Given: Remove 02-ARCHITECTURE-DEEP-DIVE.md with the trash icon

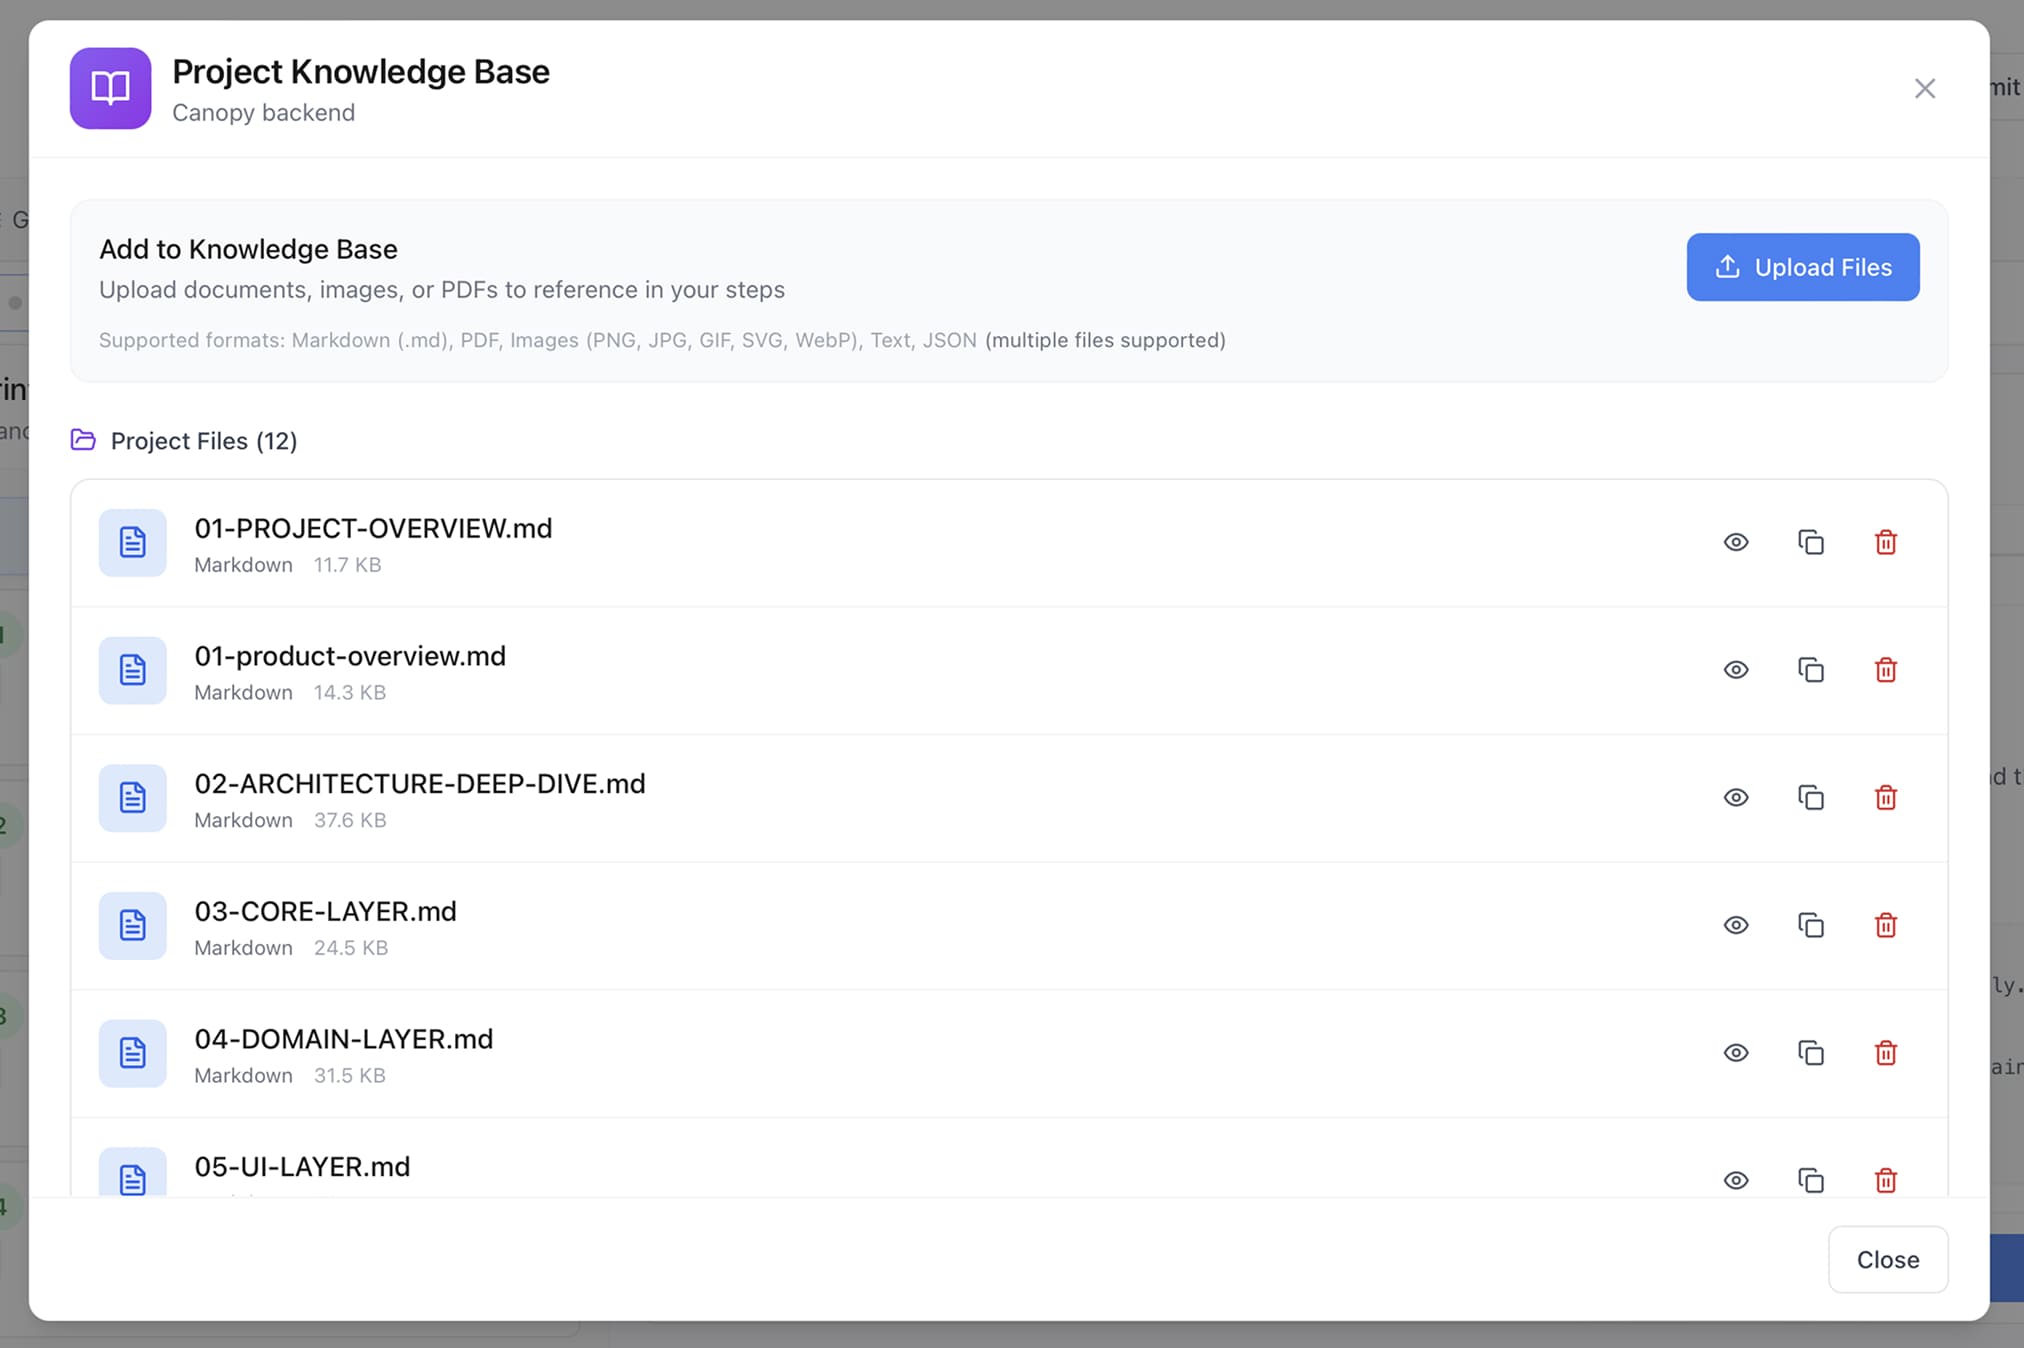Looking at the screenshot, I should [x=1886, y=798].
